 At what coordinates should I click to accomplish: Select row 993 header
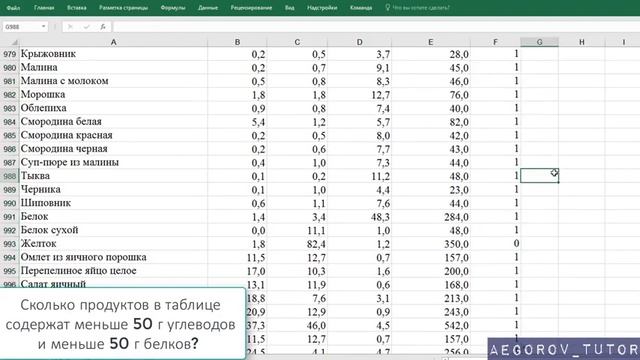(x=9, y=244)
